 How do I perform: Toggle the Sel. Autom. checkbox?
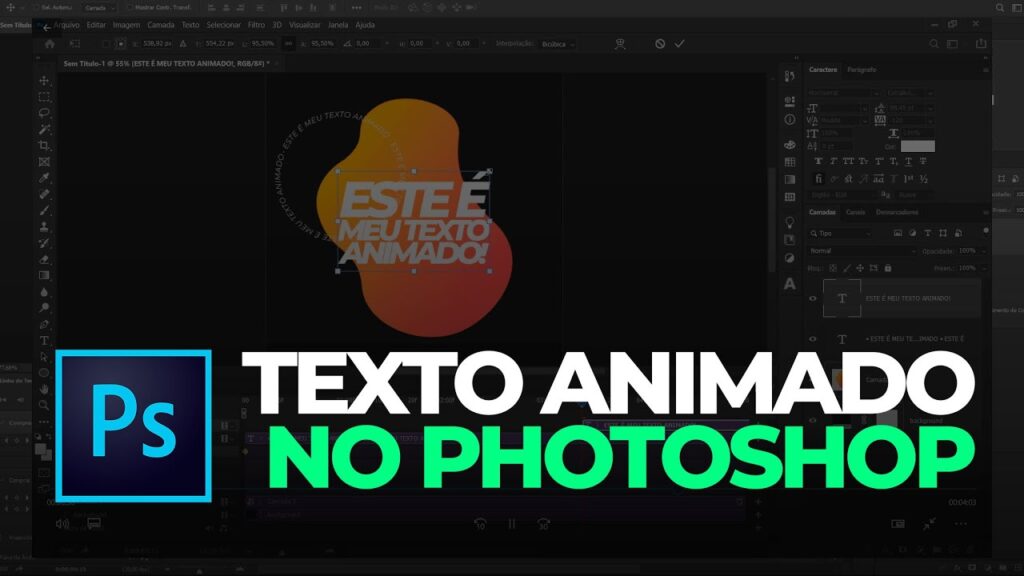(37, 8)
